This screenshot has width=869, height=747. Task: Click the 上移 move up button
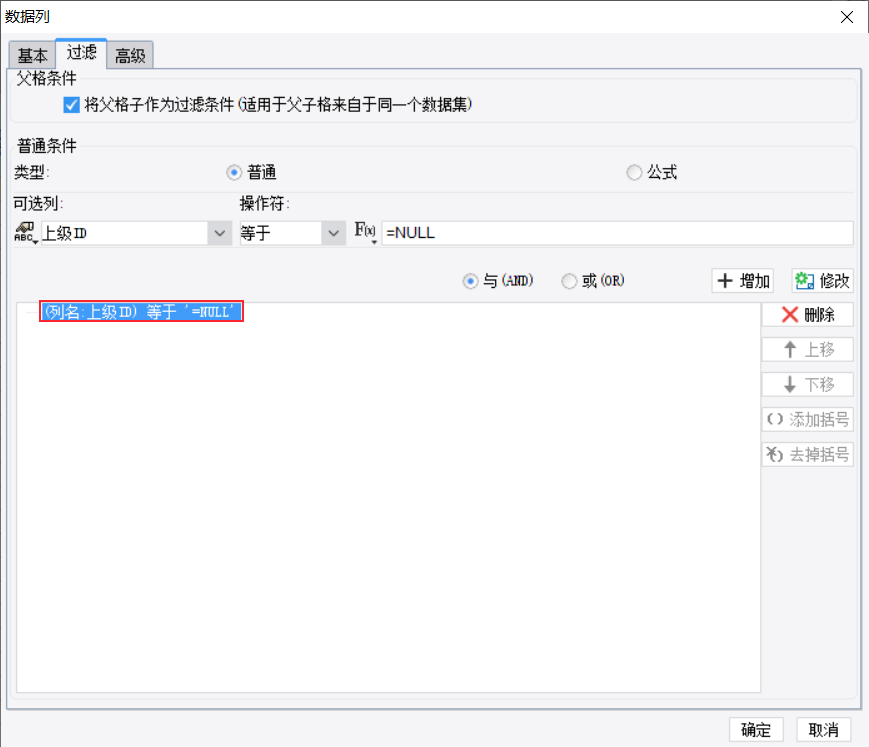(807, 350)
